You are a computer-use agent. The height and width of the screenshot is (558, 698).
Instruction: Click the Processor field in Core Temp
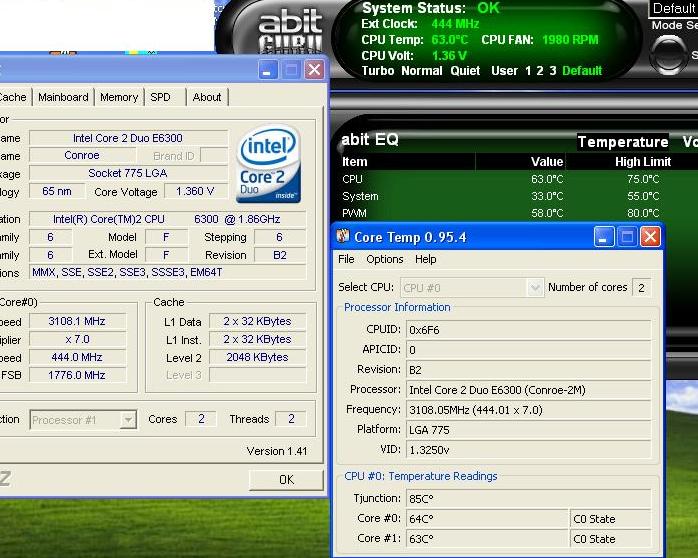click(528, 390)
